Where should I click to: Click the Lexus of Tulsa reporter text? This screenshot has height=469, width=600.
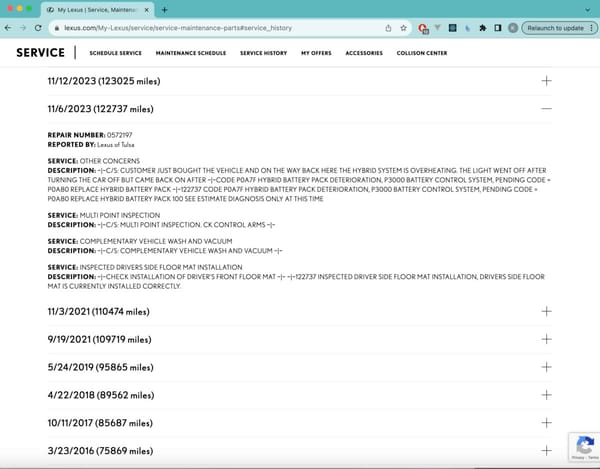pos(116,145)
